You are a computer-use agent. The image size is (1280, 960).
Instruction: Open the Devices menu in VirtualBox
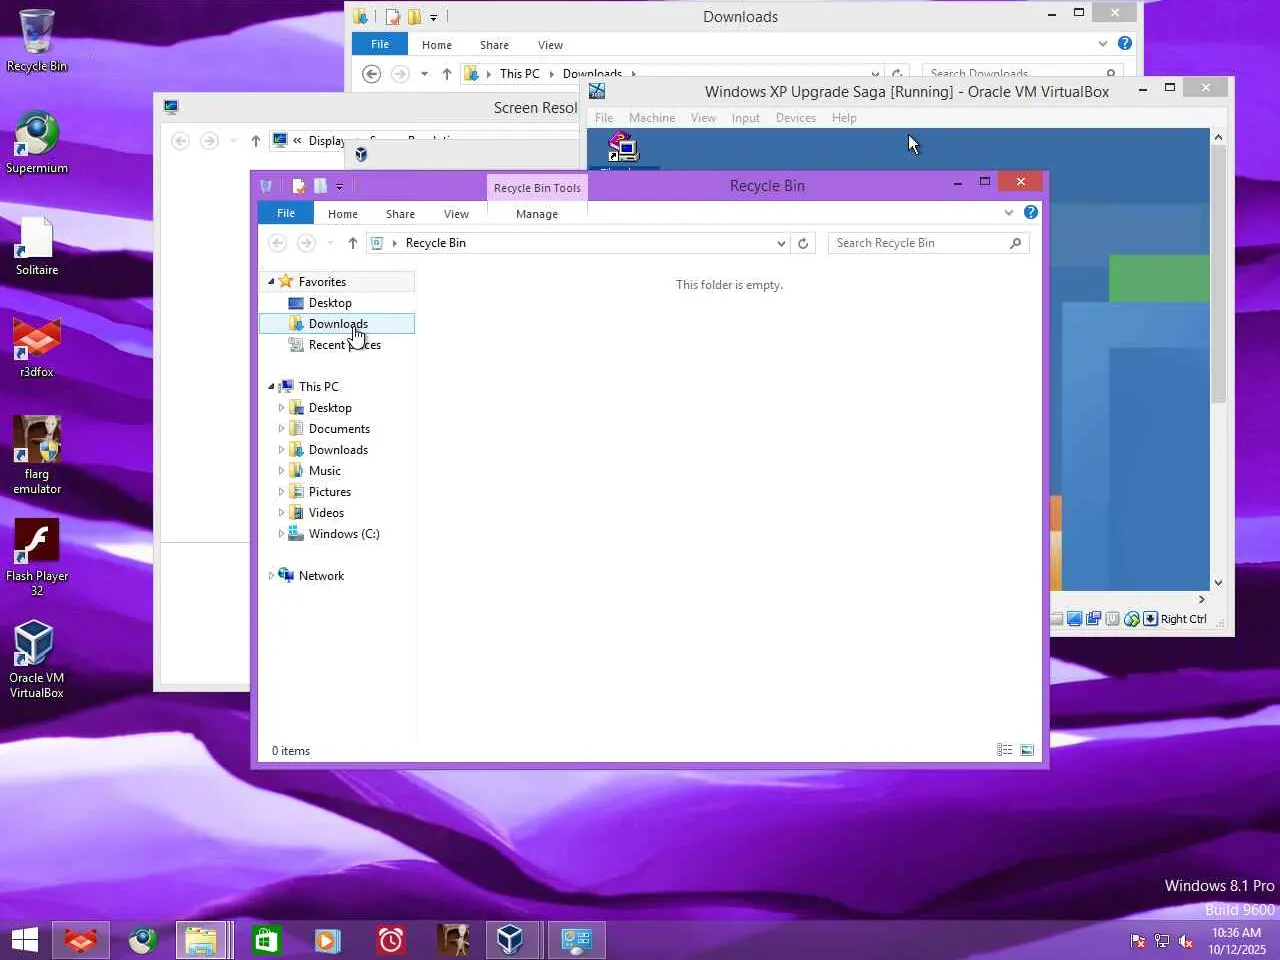click(796, 118)
